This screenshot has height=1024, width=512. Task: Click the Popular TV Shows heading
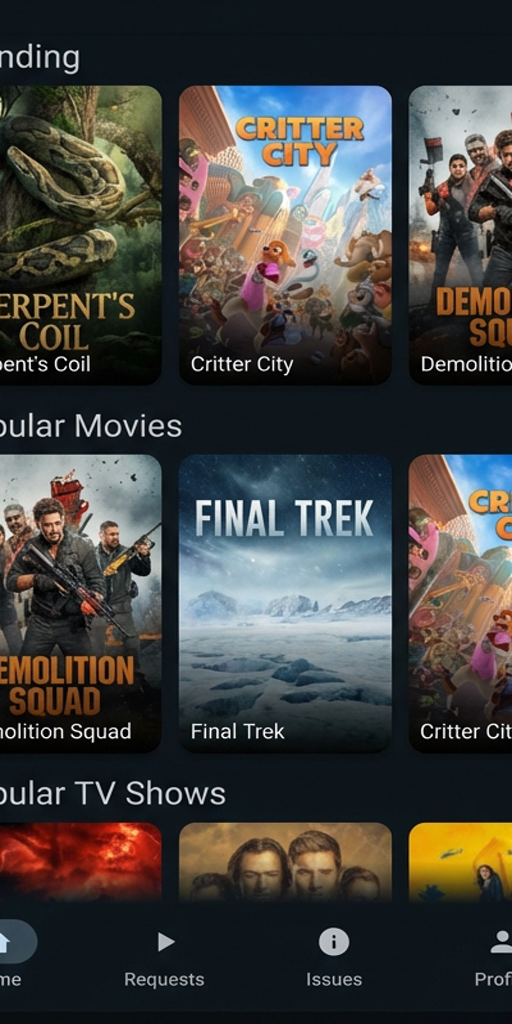point(112,794)
